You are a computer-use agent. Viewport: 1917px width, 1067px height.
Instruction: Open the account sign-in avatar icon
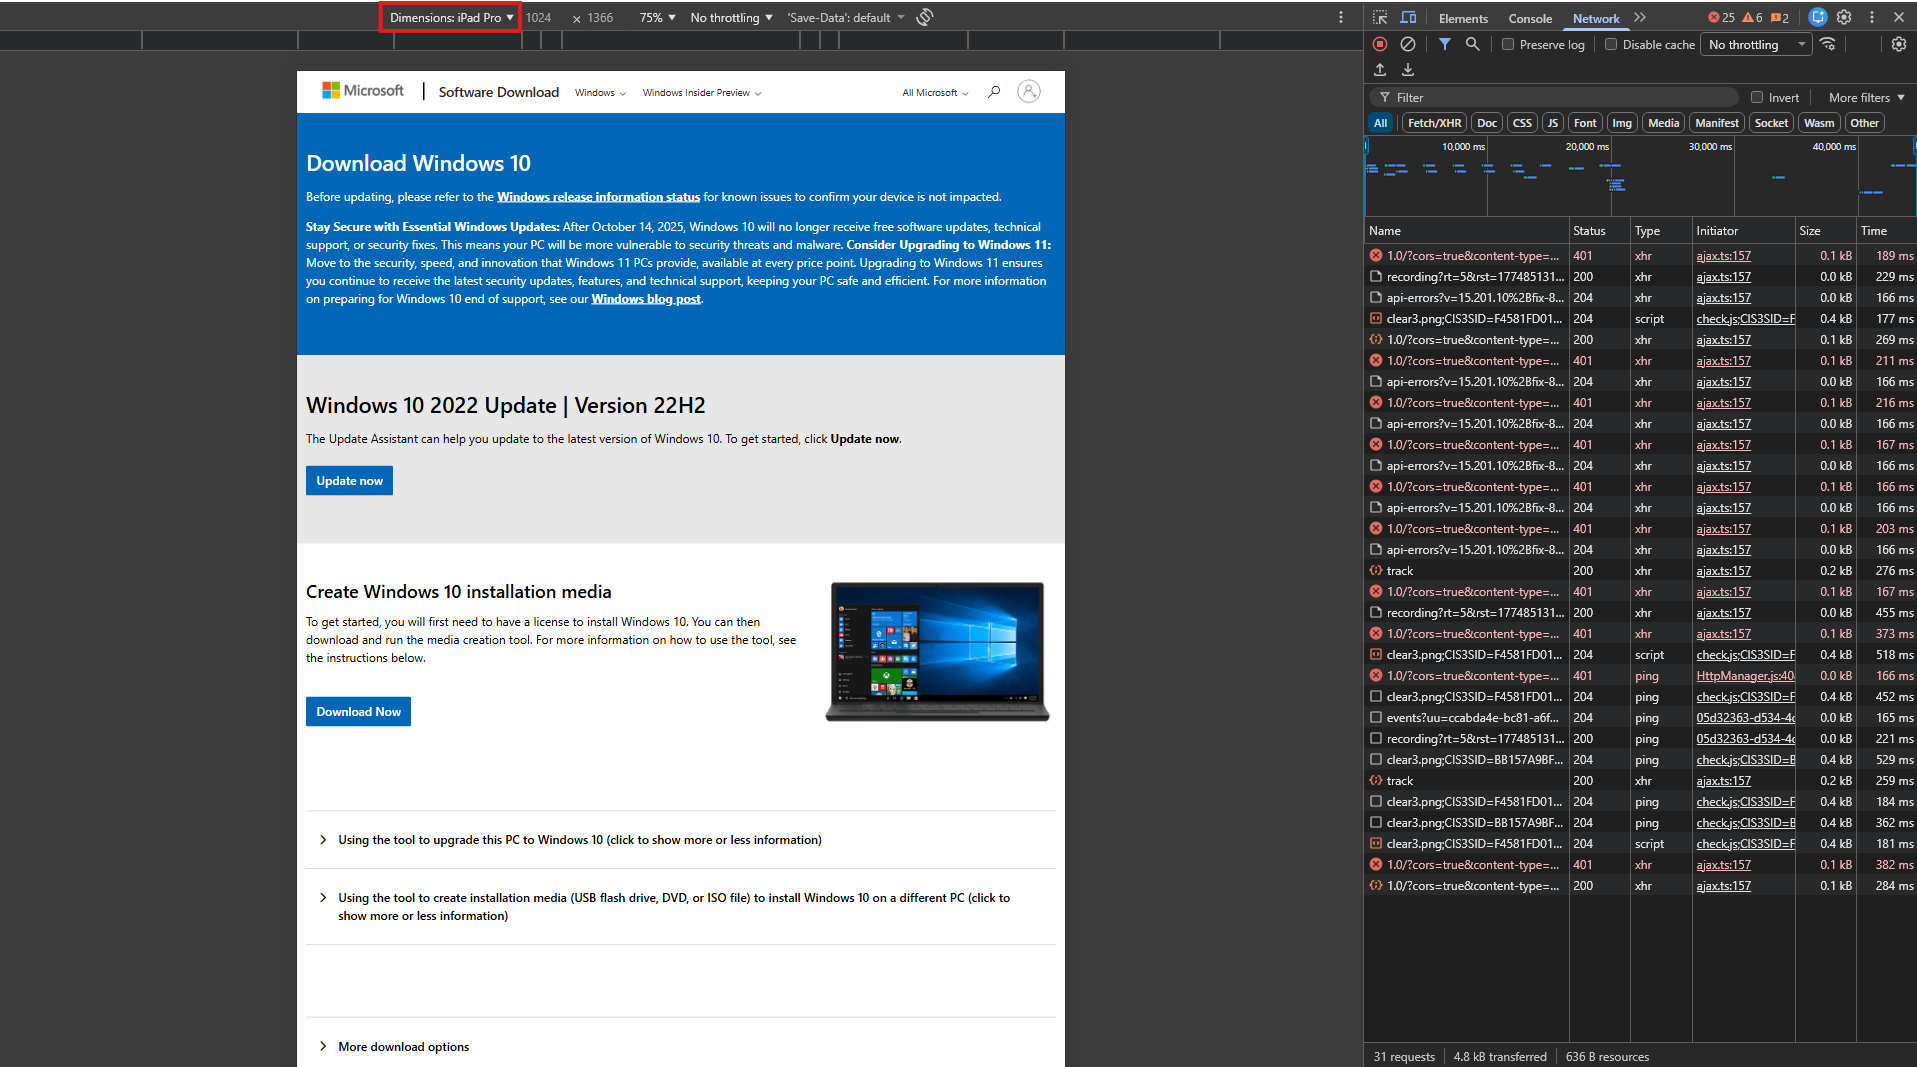point(1029,92)
